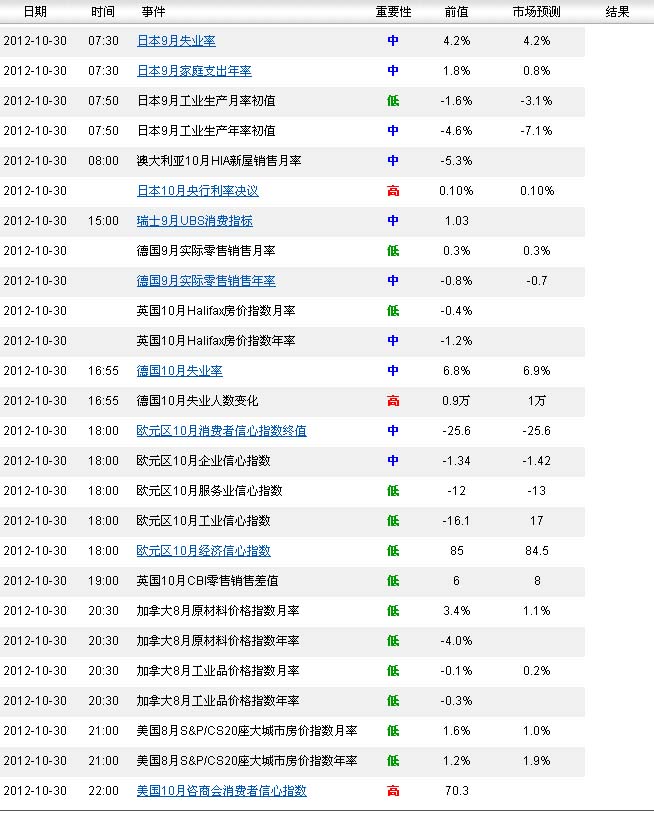Screen dimensions: 654x814
Task: Select the 加拿大8月原材料价格指数年率 event text
Action: [218, 641]
